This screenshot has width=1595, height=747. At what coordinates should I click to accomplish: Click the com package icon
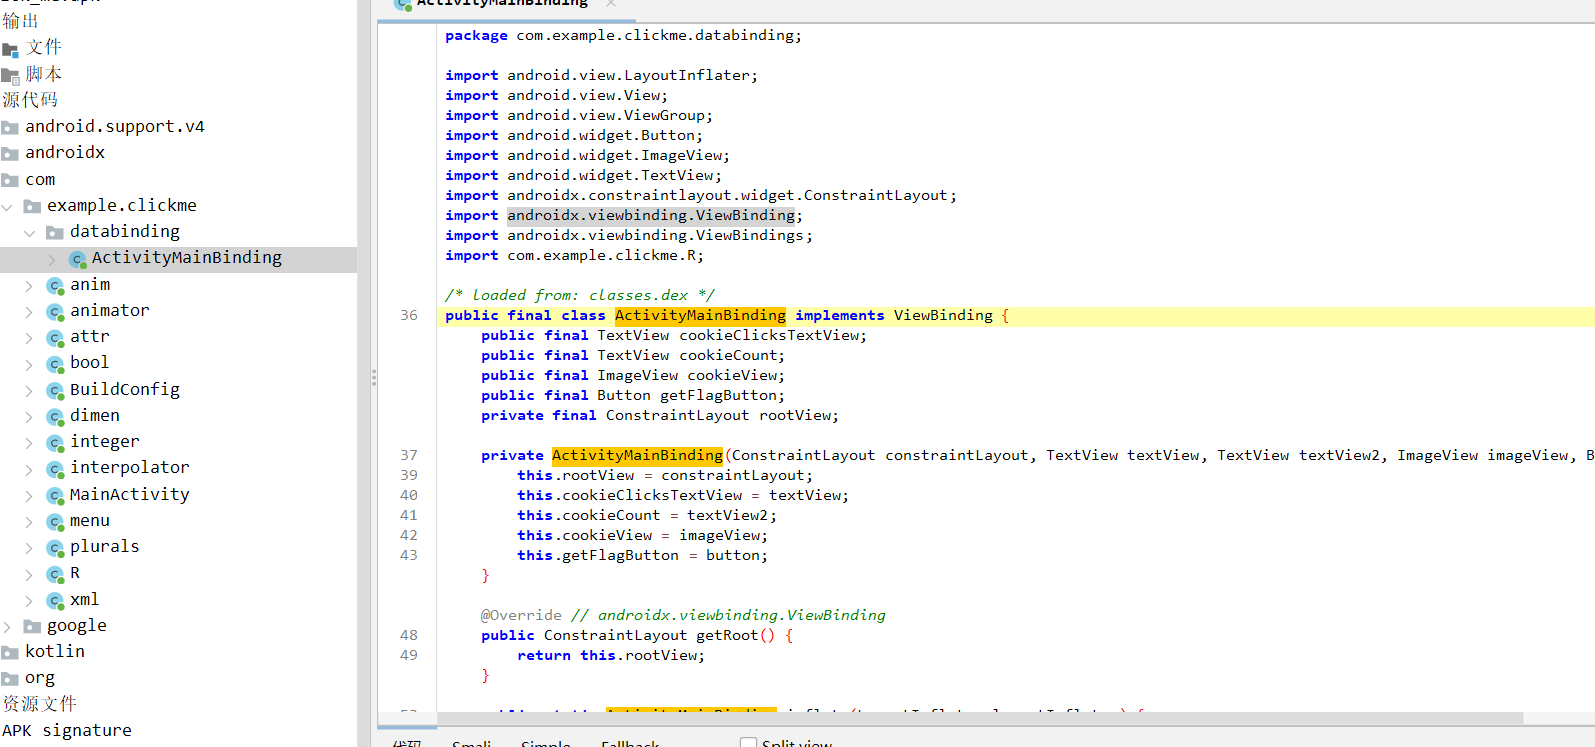pos(10,180)
